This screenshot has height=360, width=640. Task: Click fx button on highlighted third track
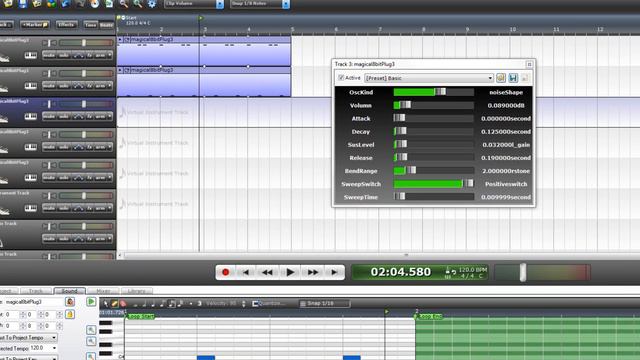point(89,116)
